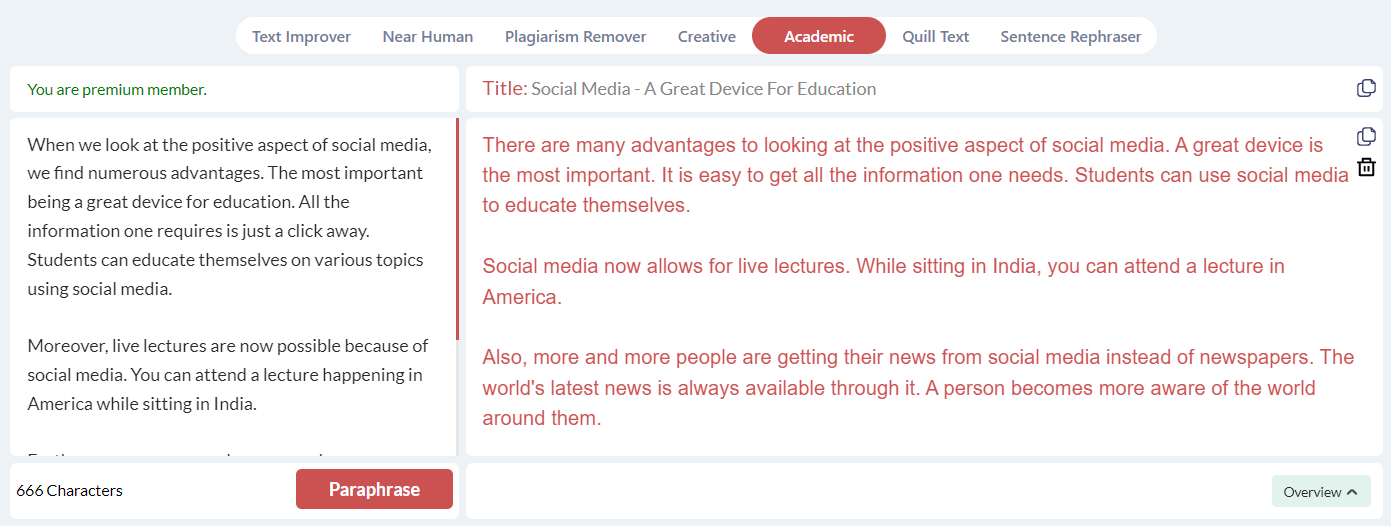Click the title field reading Social Media
Screen dimensions: 1391x526
point(703,89)
